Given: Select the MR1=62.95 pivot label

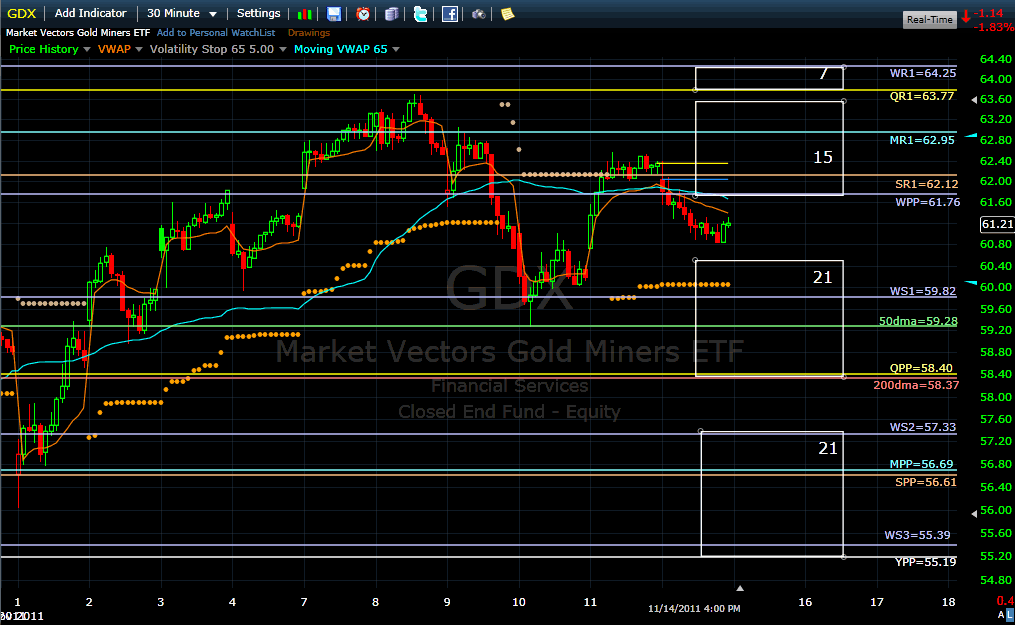Looking at the screenshot, I should [922, 140].
